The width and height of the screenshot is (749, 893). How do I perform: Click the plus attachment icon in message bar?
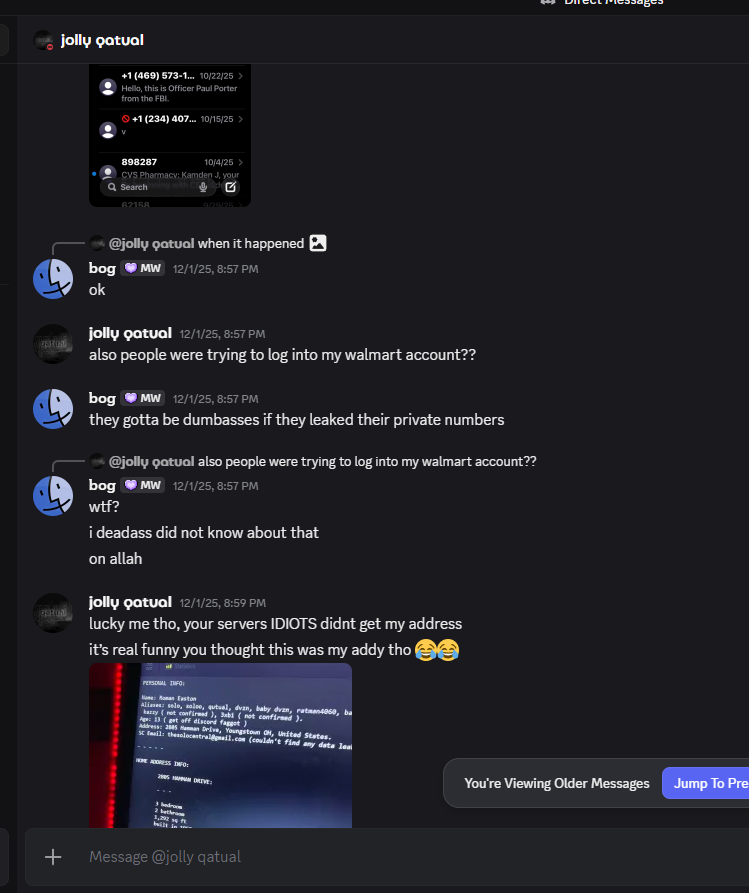(x=53, y=857)
